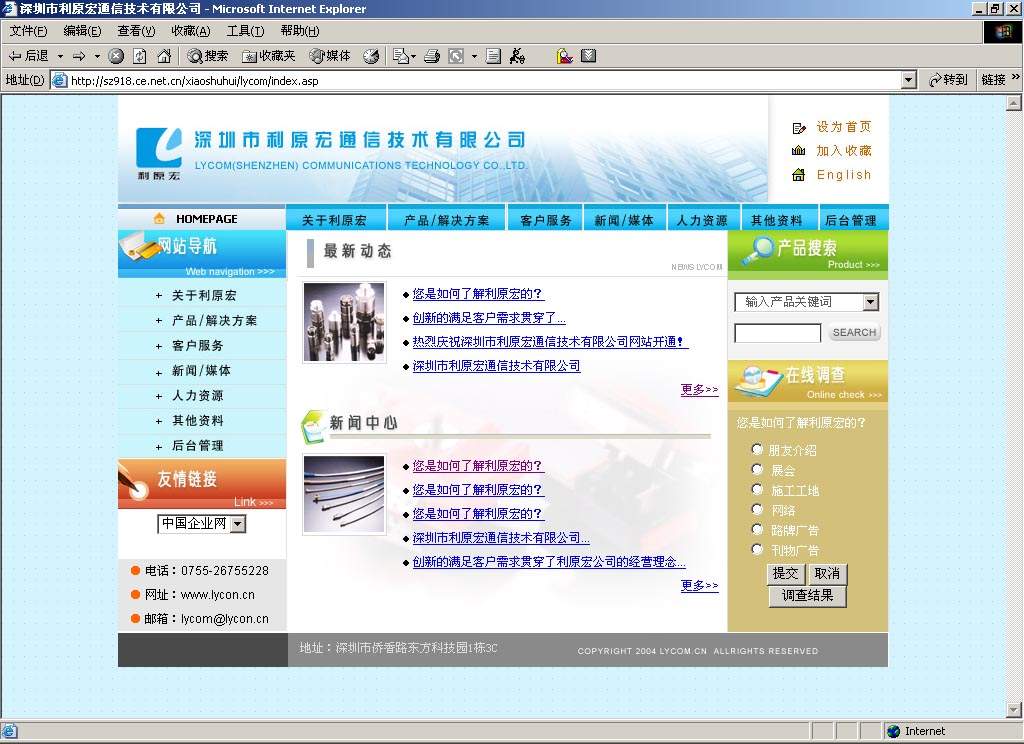The width and height of the screenshot is (1024, 744).
Task: Click the 提交 submit button
Action: 786,574
